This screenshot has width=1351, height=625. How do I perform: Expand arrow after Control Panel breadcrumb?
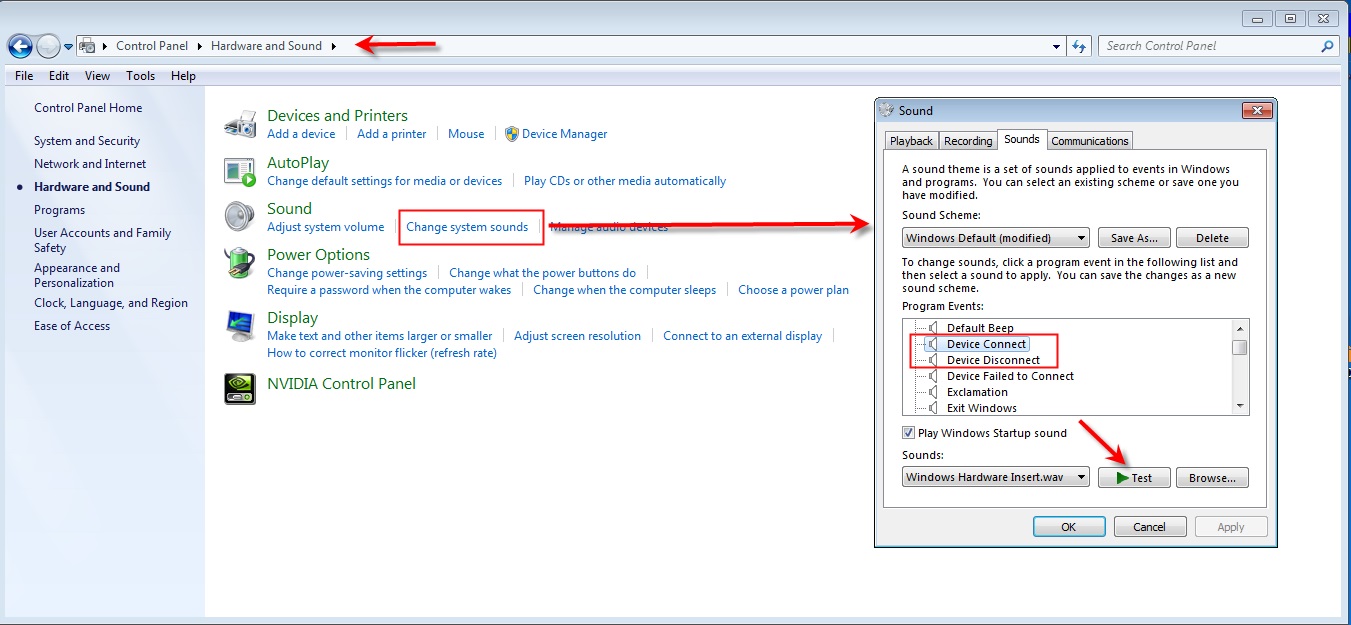point(199,46)
